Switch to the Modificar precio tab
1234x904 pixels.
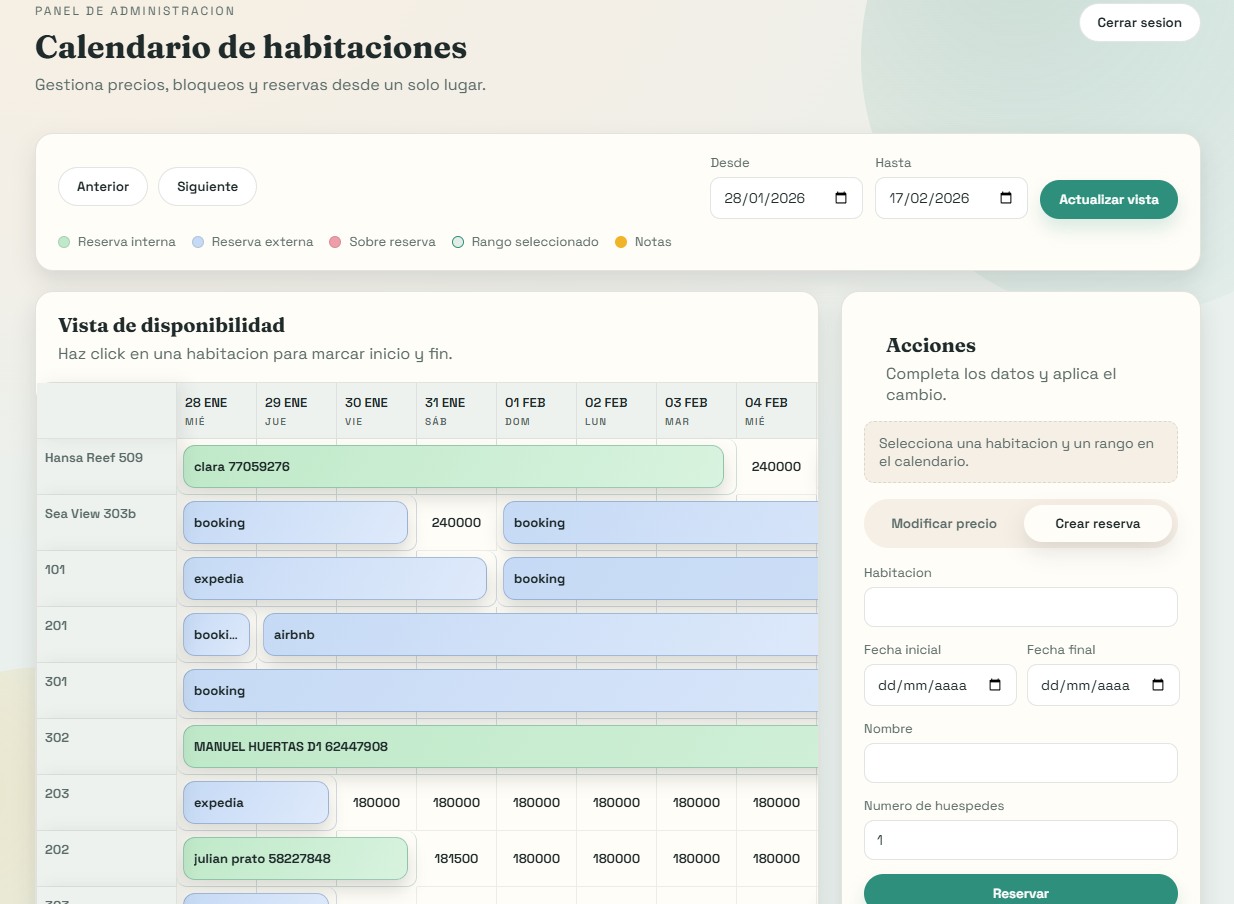(x=943, y=523)
